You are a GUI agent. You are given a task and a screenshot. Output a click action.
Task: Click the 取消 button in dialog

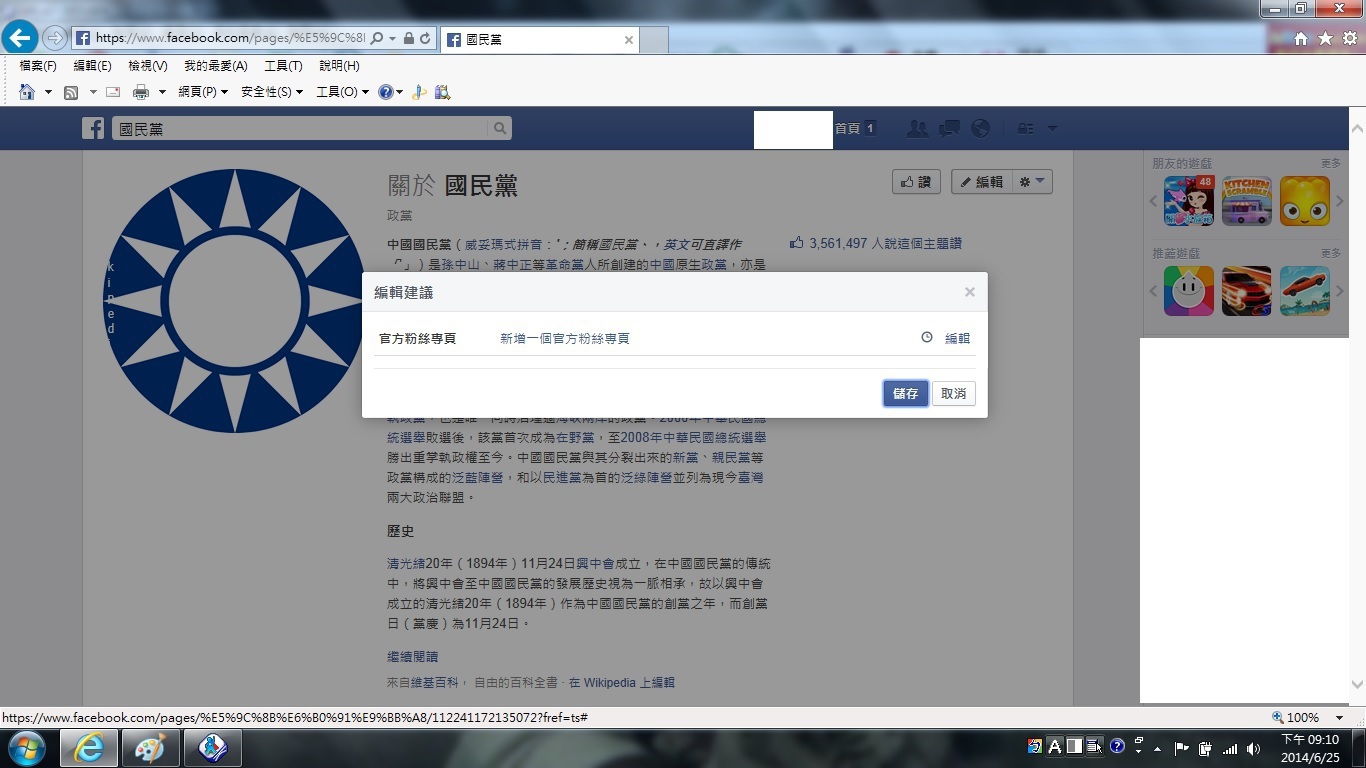click(954, 394)
